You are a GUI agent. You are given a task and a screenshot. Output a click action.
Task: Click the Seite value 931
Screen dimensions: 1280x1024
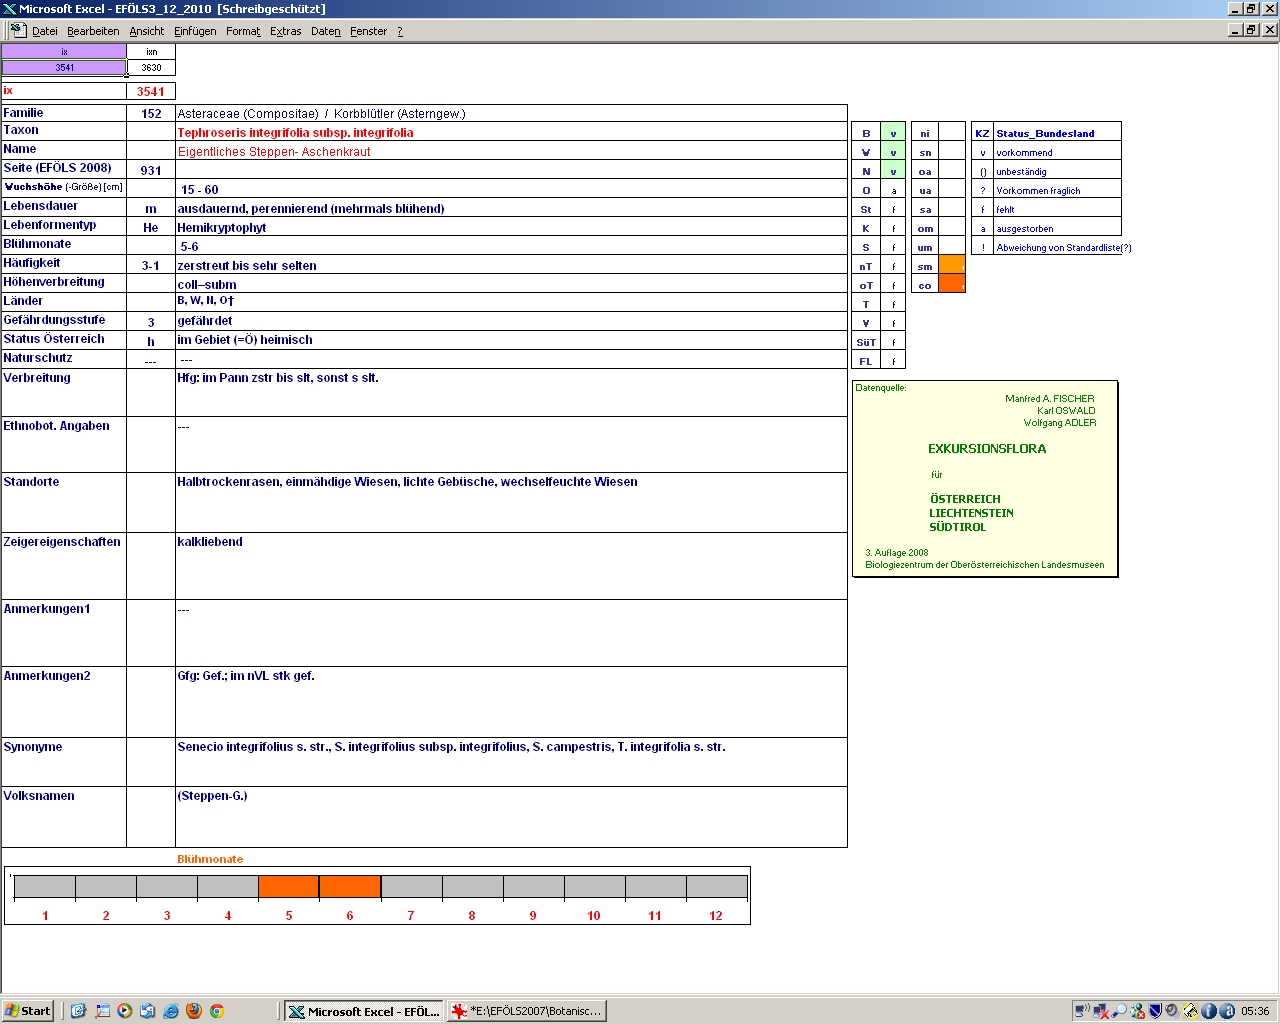pos(151,170)
